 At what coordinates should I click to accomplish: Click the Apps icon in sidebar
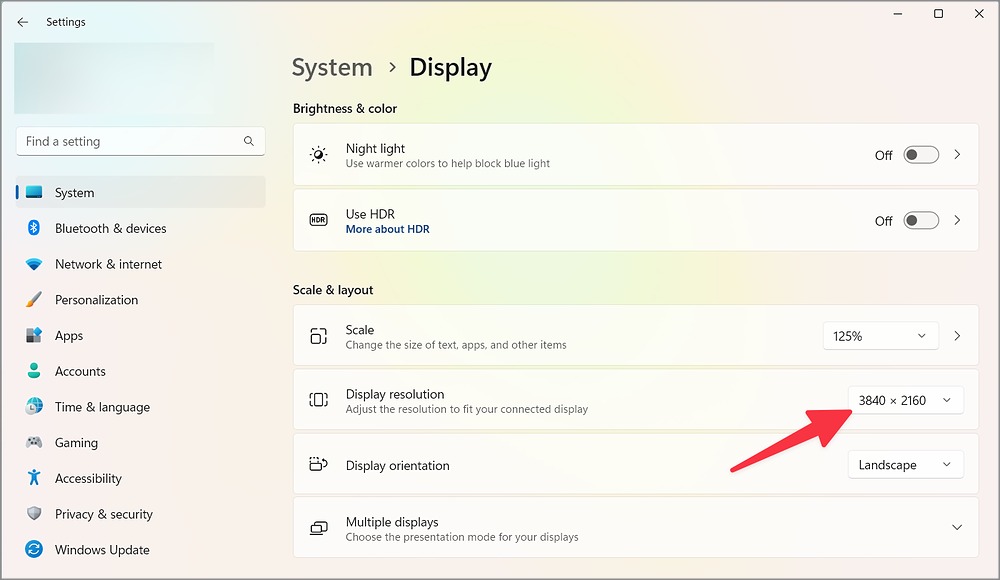34,335
